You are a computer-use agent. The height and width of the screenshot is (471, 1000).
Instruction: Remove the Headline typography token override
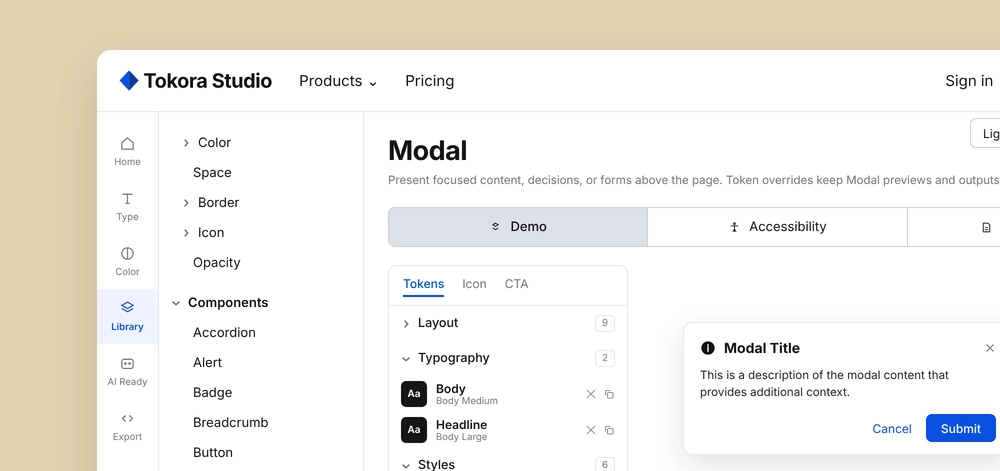[x=591, y=430]
